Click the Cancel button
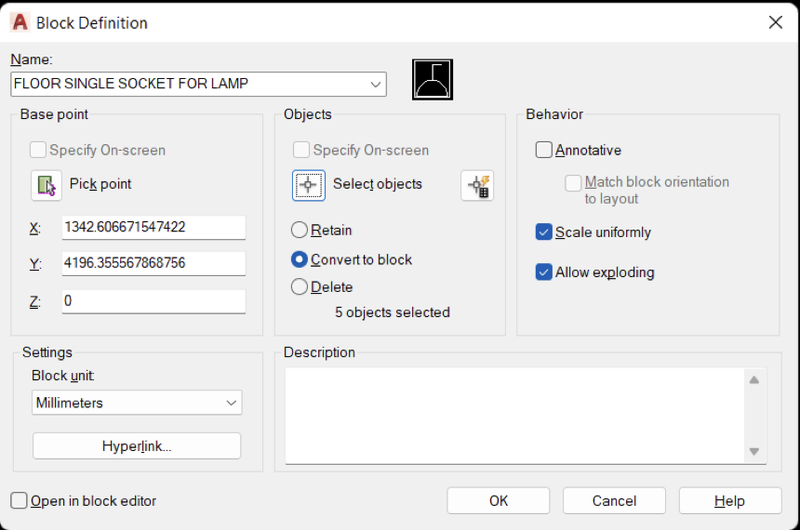The image size is (800, 530). pyautogui.click(x=614, y=501)
